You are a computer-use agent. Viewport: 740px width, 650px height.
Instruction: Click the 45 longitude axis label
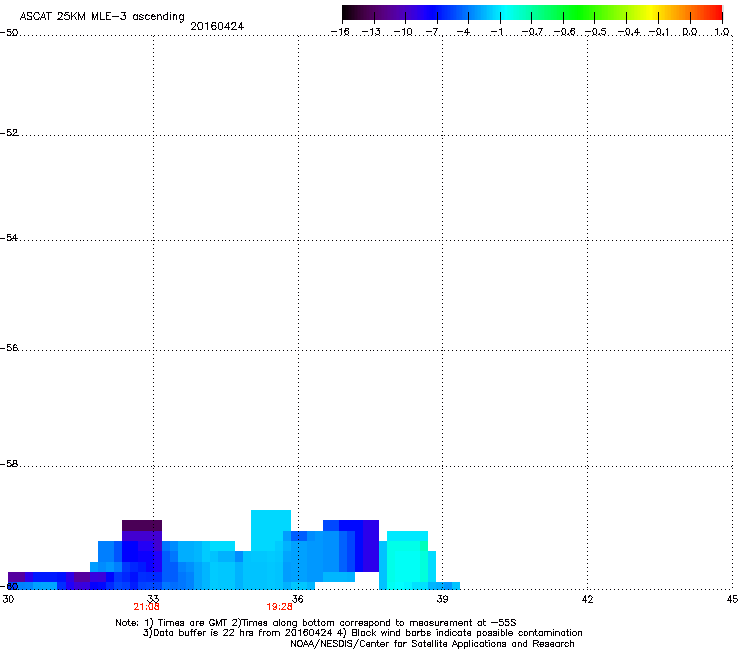click(732, 599)
